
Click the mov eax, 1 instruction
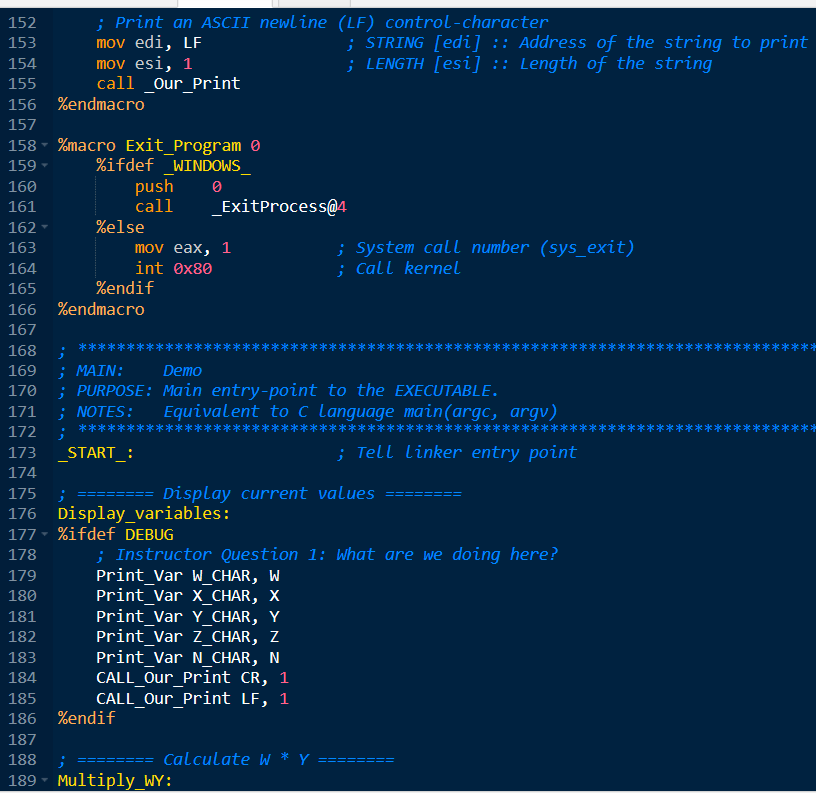[180, 247]
